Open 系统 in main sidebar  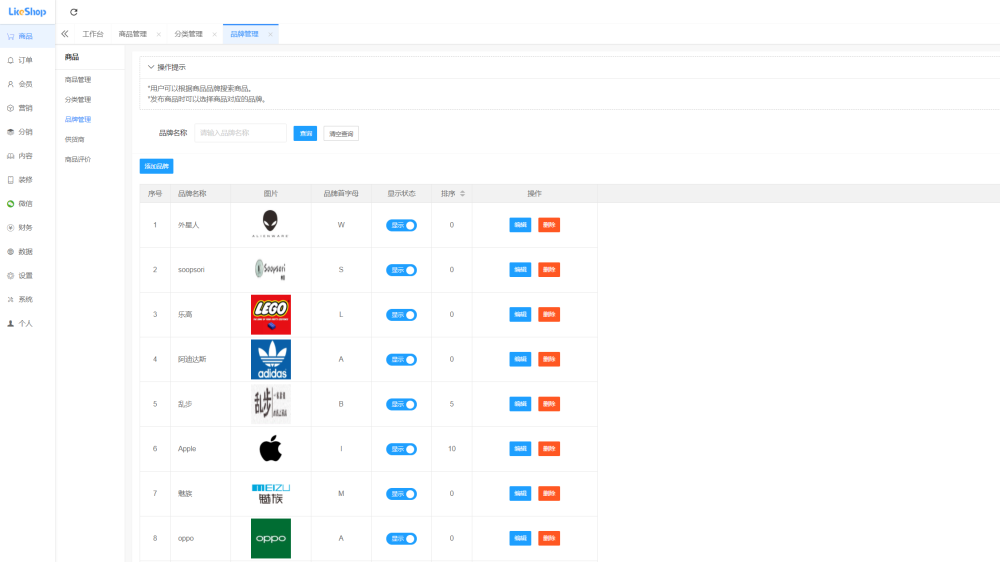(26, 299)
